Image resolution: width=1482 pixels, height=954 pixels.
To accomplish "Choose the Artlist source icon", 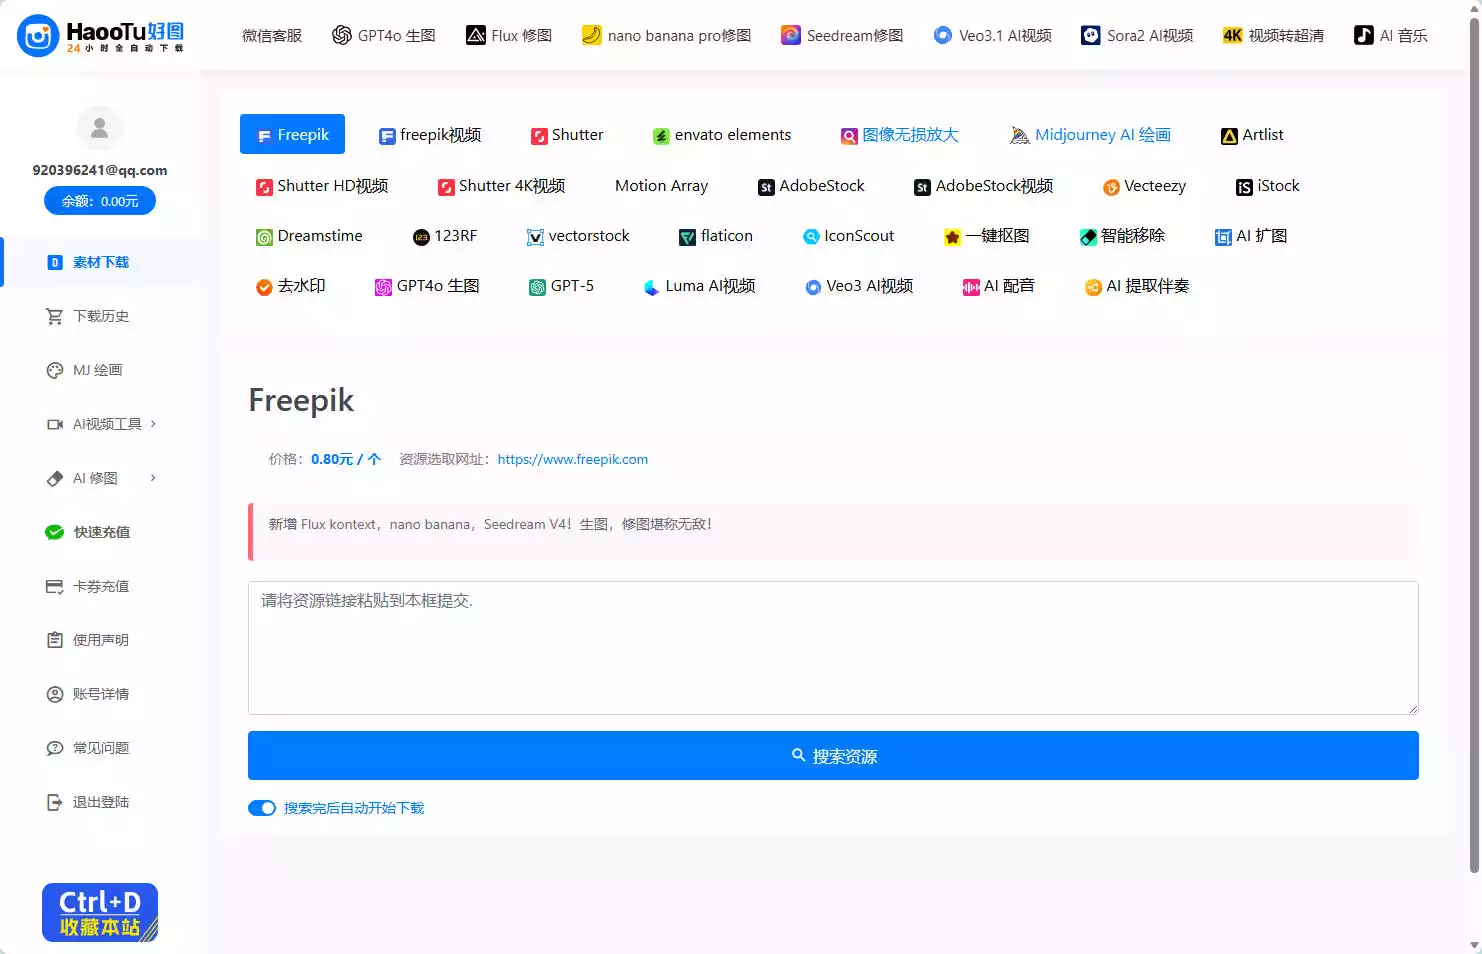I will tap(1229, 136).
